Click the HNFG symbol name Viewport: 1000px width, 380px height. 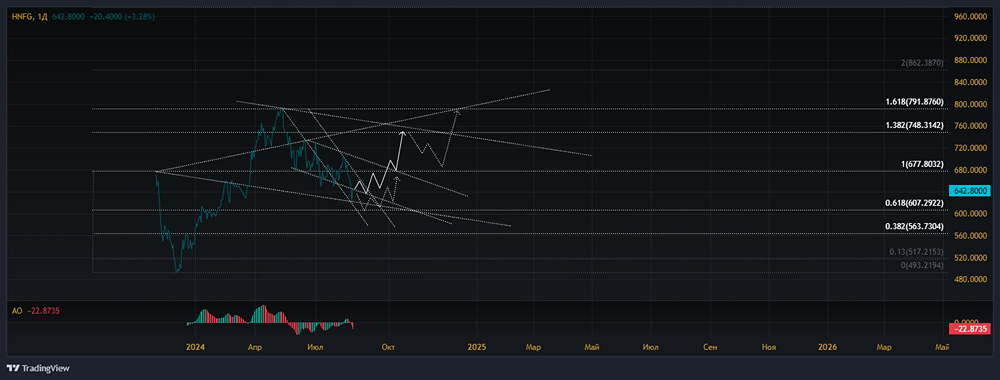[22, 16]
